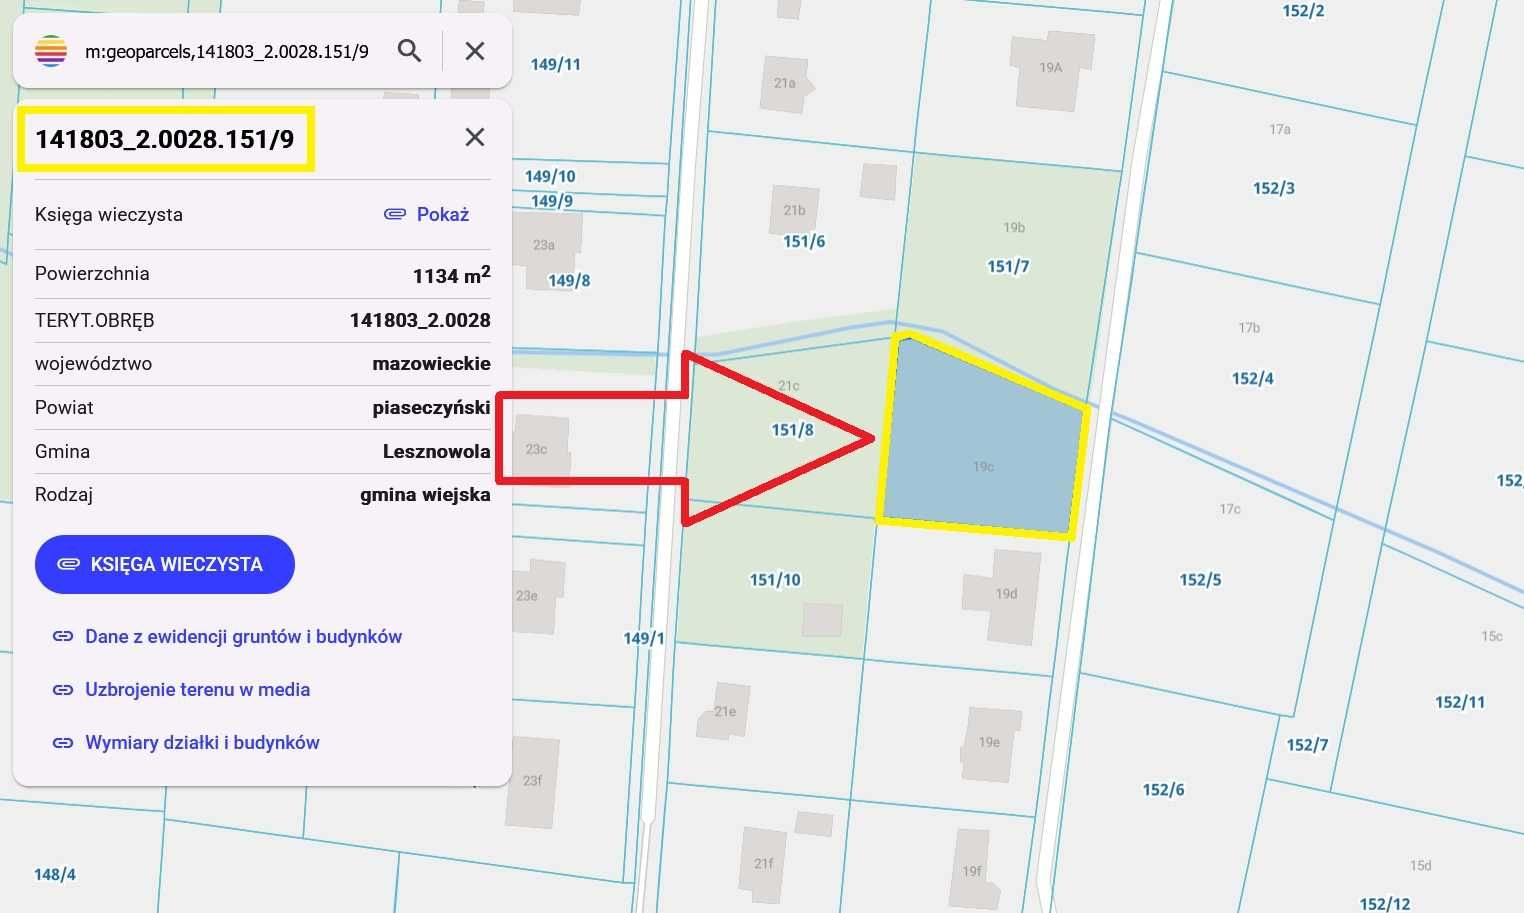The width and height of the screenshot is (1524, 913).
Task: Select parcel 151/6 on map
Action: point(804,242)
